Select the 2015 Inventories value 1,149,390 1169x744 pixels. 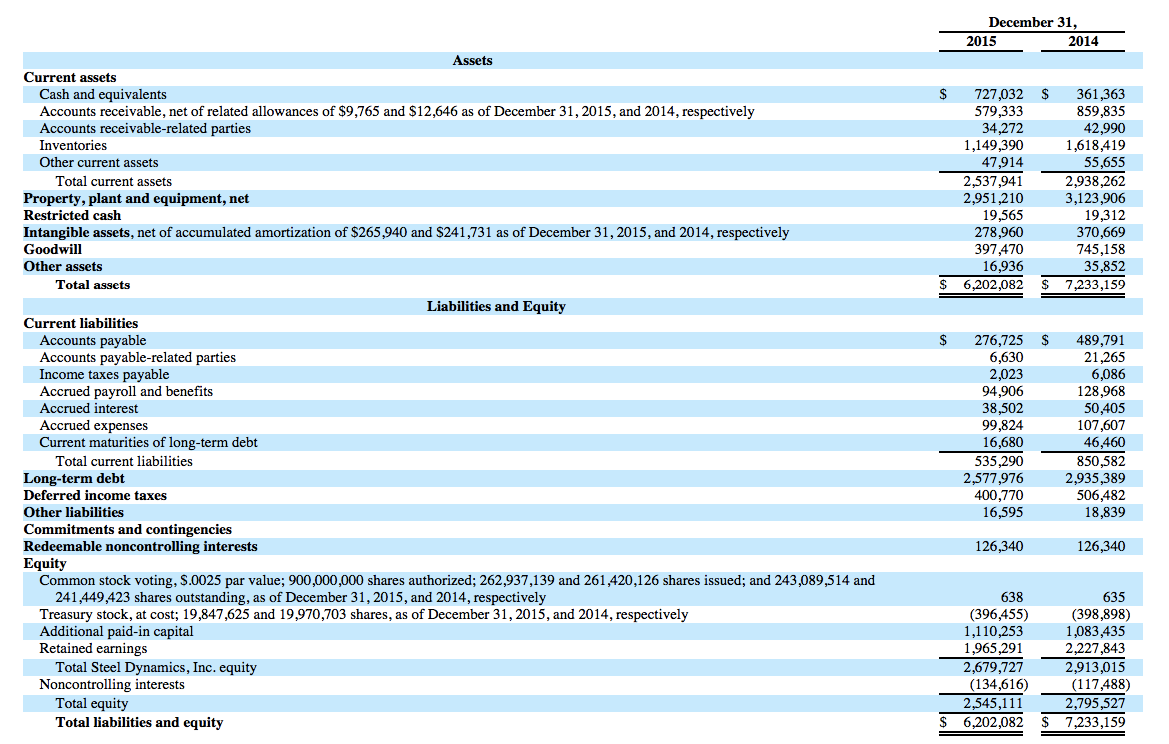[993, 145]
